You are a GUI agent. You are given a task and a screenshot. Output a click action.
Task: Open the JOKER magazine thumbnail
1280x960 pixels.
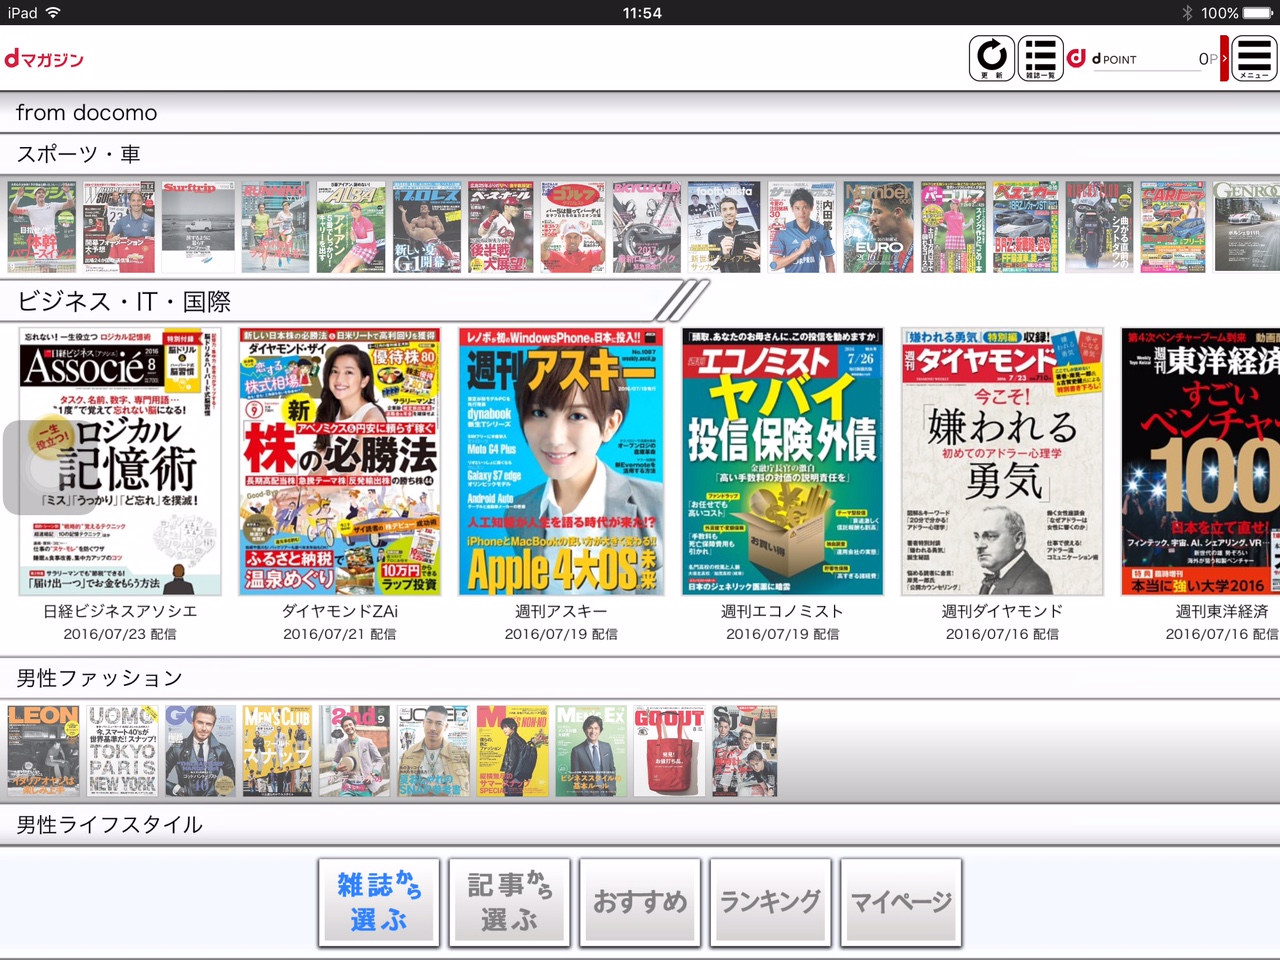(434, 751)
